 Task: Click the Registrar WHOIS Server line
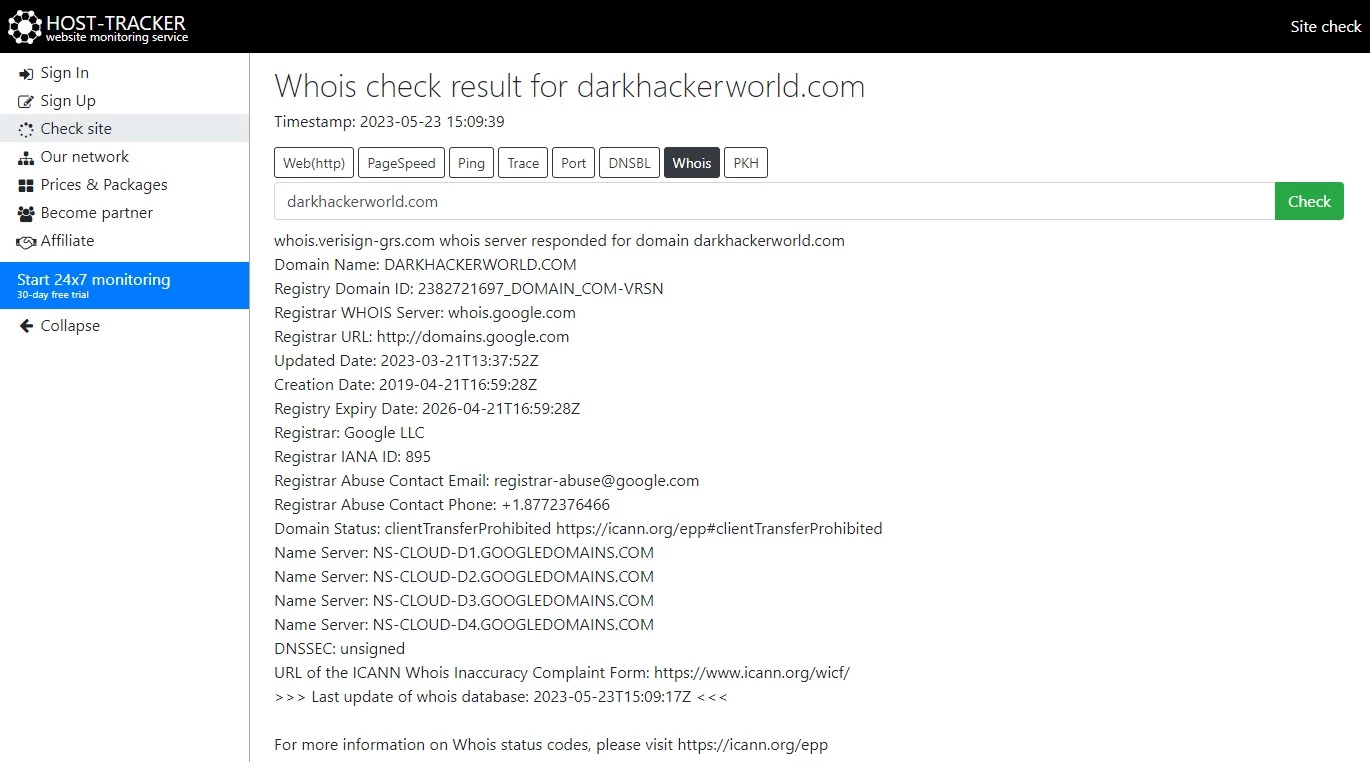pos(425,313)
